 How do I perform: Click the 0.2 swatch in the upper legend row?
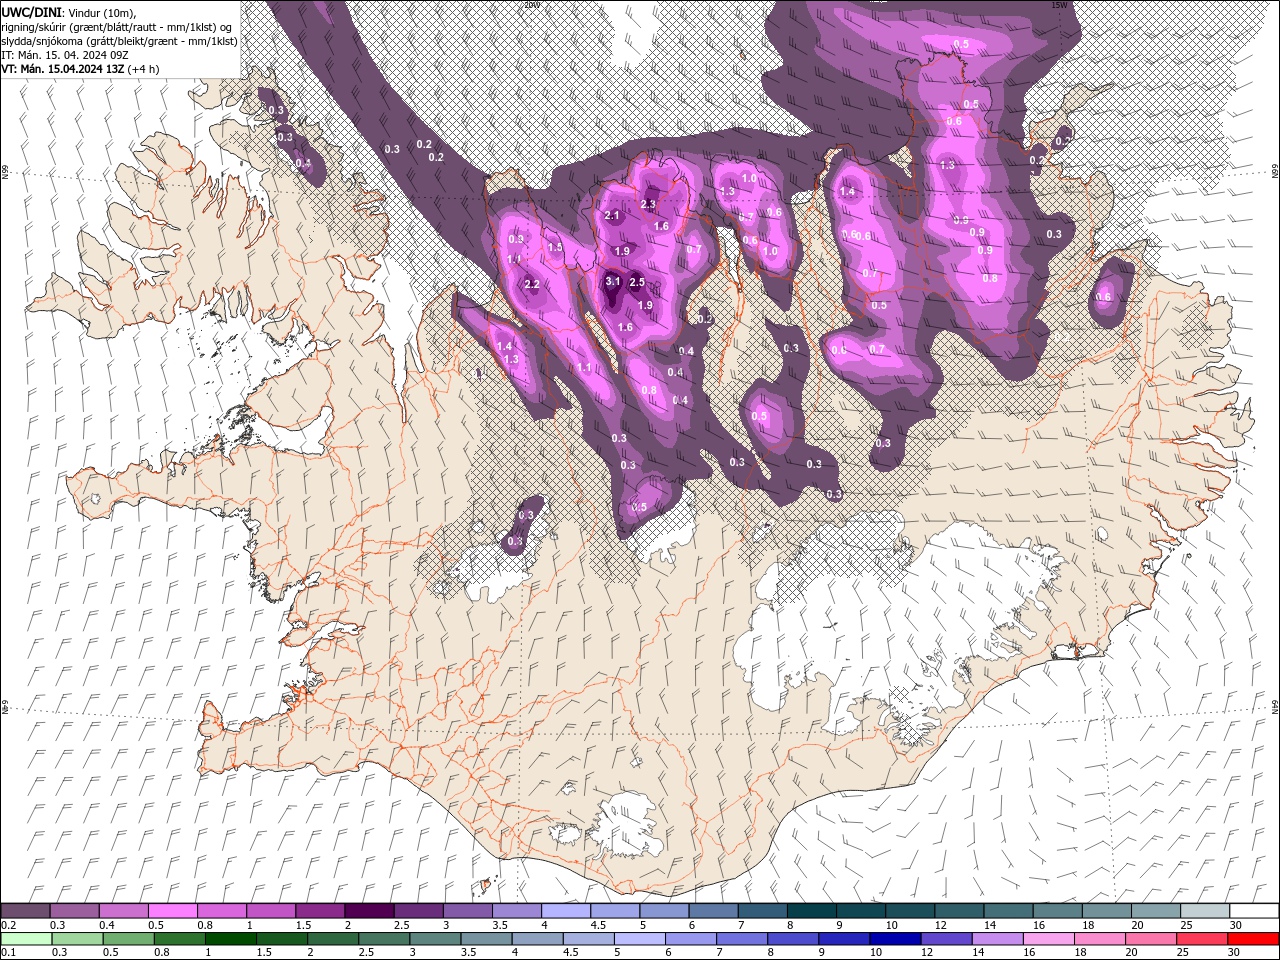pyautogui.click(x=25, y=911)
